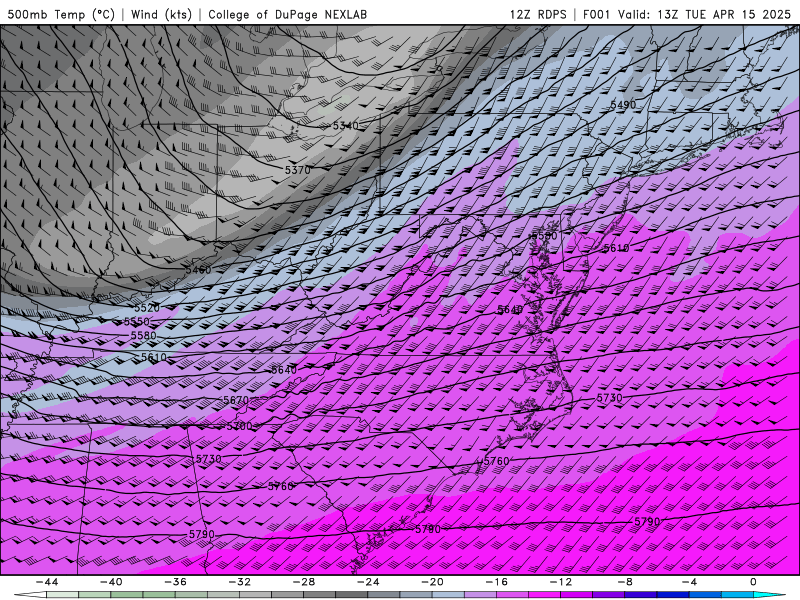
Task: Click the -20 colorbar temperature label
Action: coord(433,582)
